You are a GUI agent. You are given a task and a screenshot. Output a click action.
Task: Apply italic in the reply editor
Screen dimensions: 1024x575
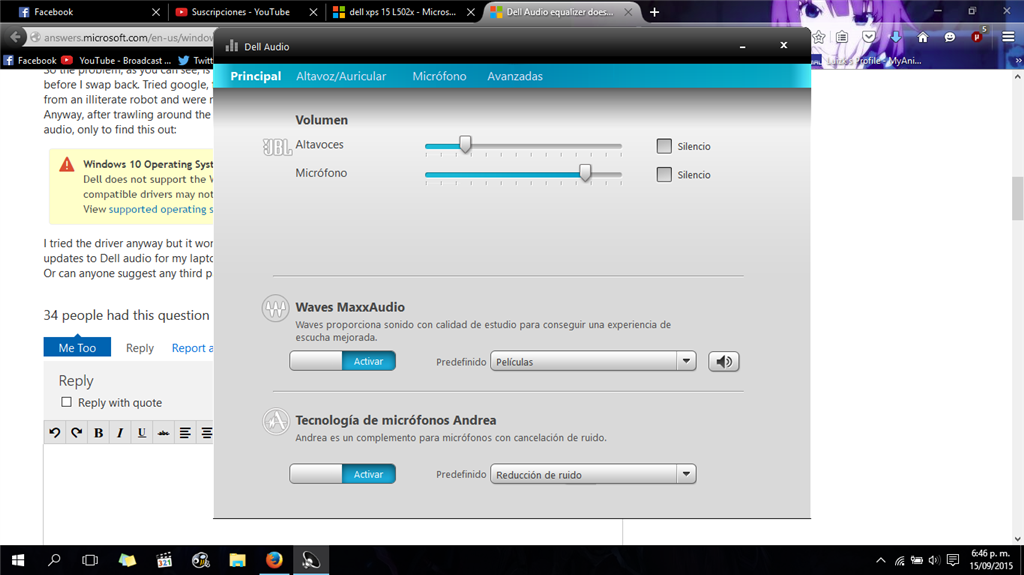click(120, 433)
